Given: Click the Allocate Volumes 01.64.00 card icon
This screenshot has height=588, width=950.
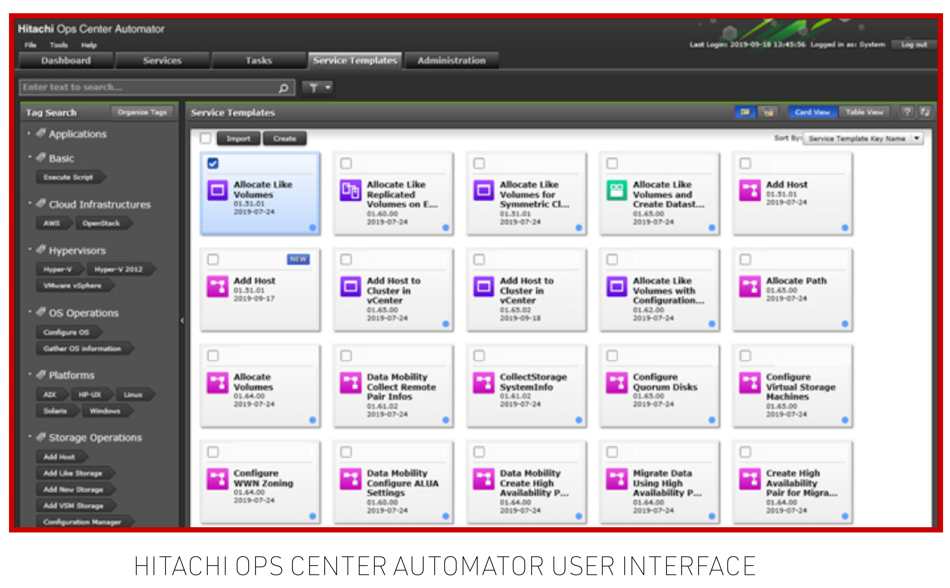Looking at the screenshot, I should (218, 383).
